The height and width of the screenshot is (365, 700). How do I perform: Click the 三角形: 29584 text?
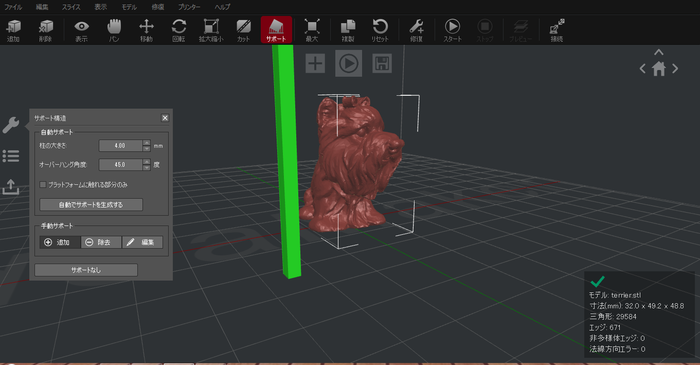[613, 316]
